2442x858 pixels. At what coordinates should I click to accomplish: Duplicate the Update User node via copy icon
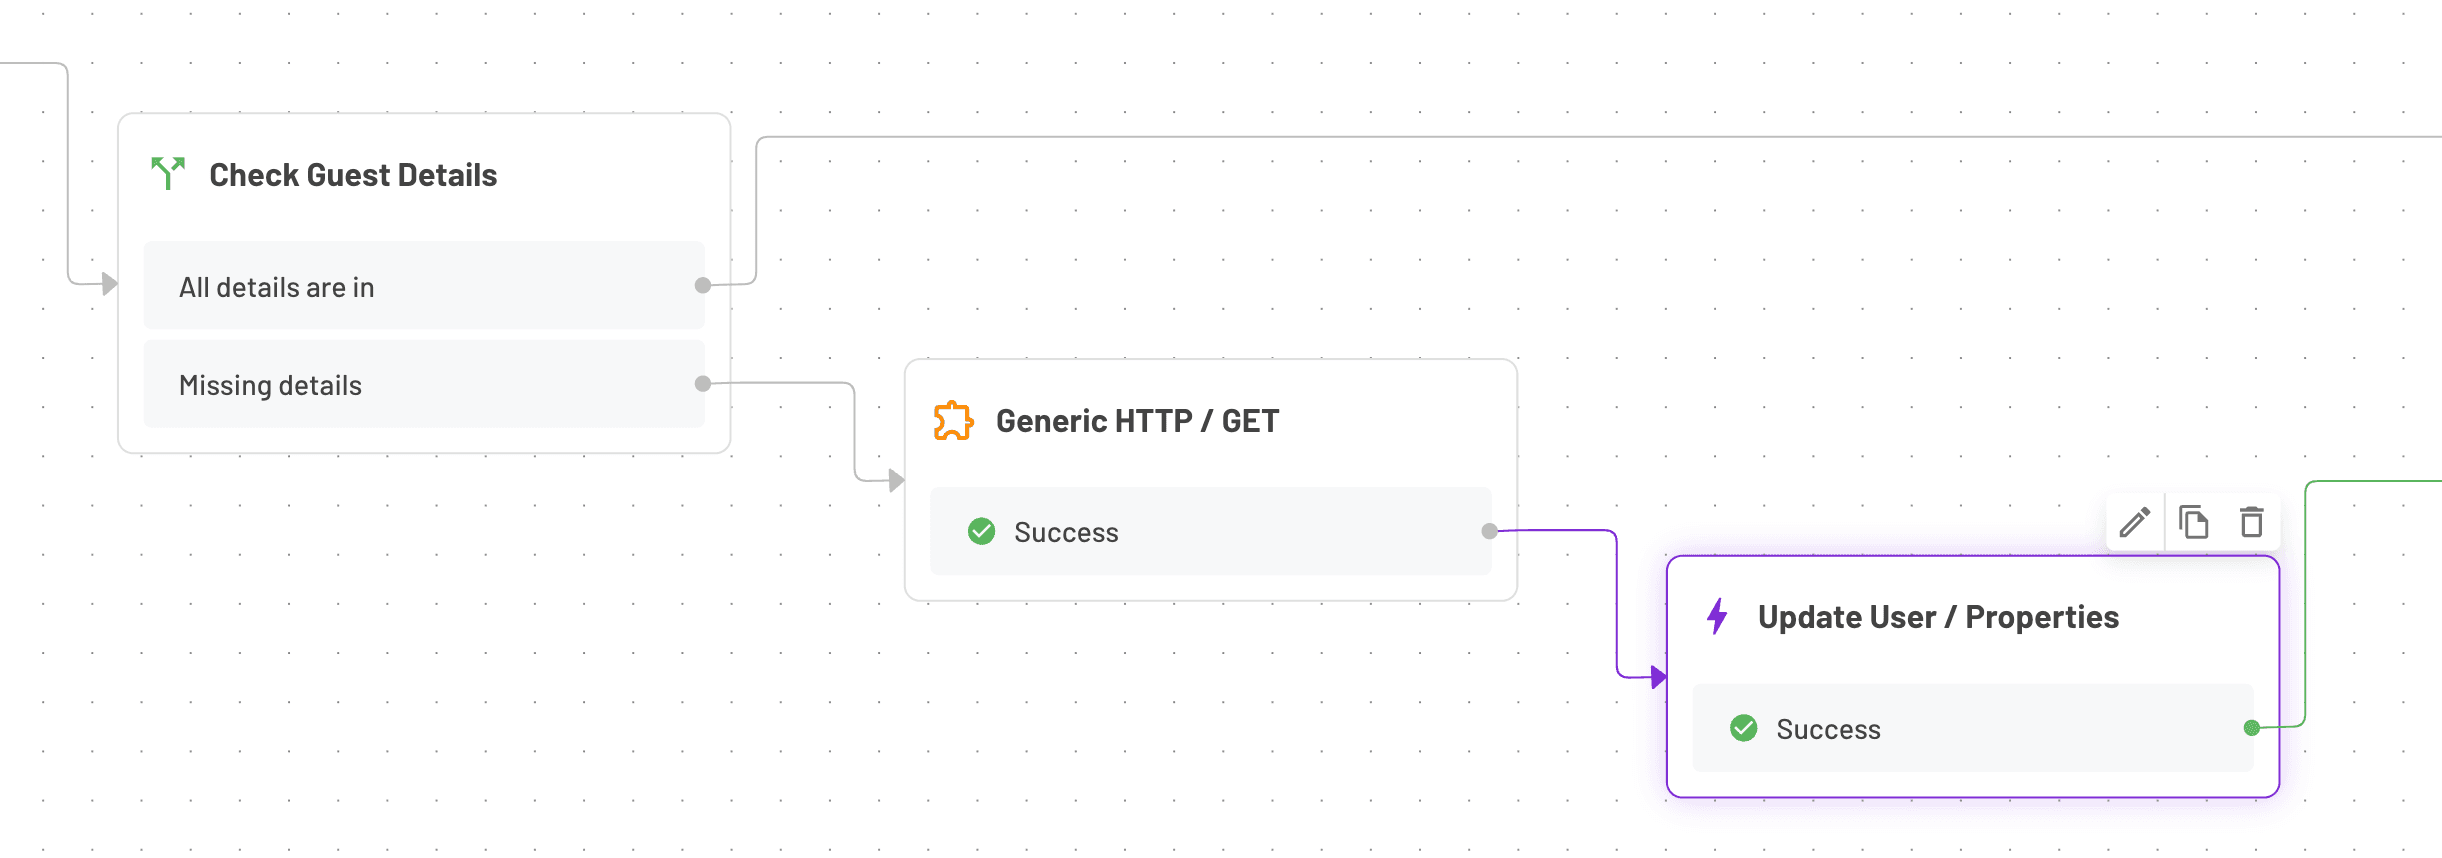coord(2193,522)
